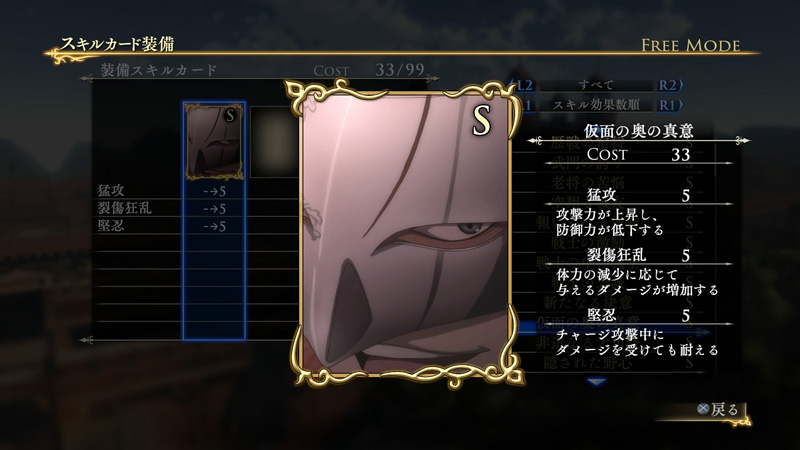
Task: Click the X button icon beside 戻る
Action: click(x=703, y=409)
